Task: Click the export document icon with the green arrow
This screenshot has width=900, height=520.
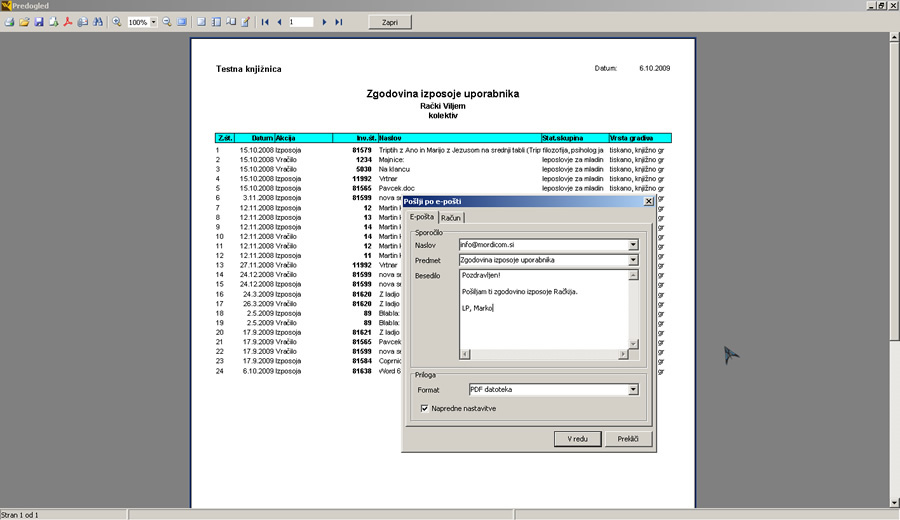Action: [53, 22]
